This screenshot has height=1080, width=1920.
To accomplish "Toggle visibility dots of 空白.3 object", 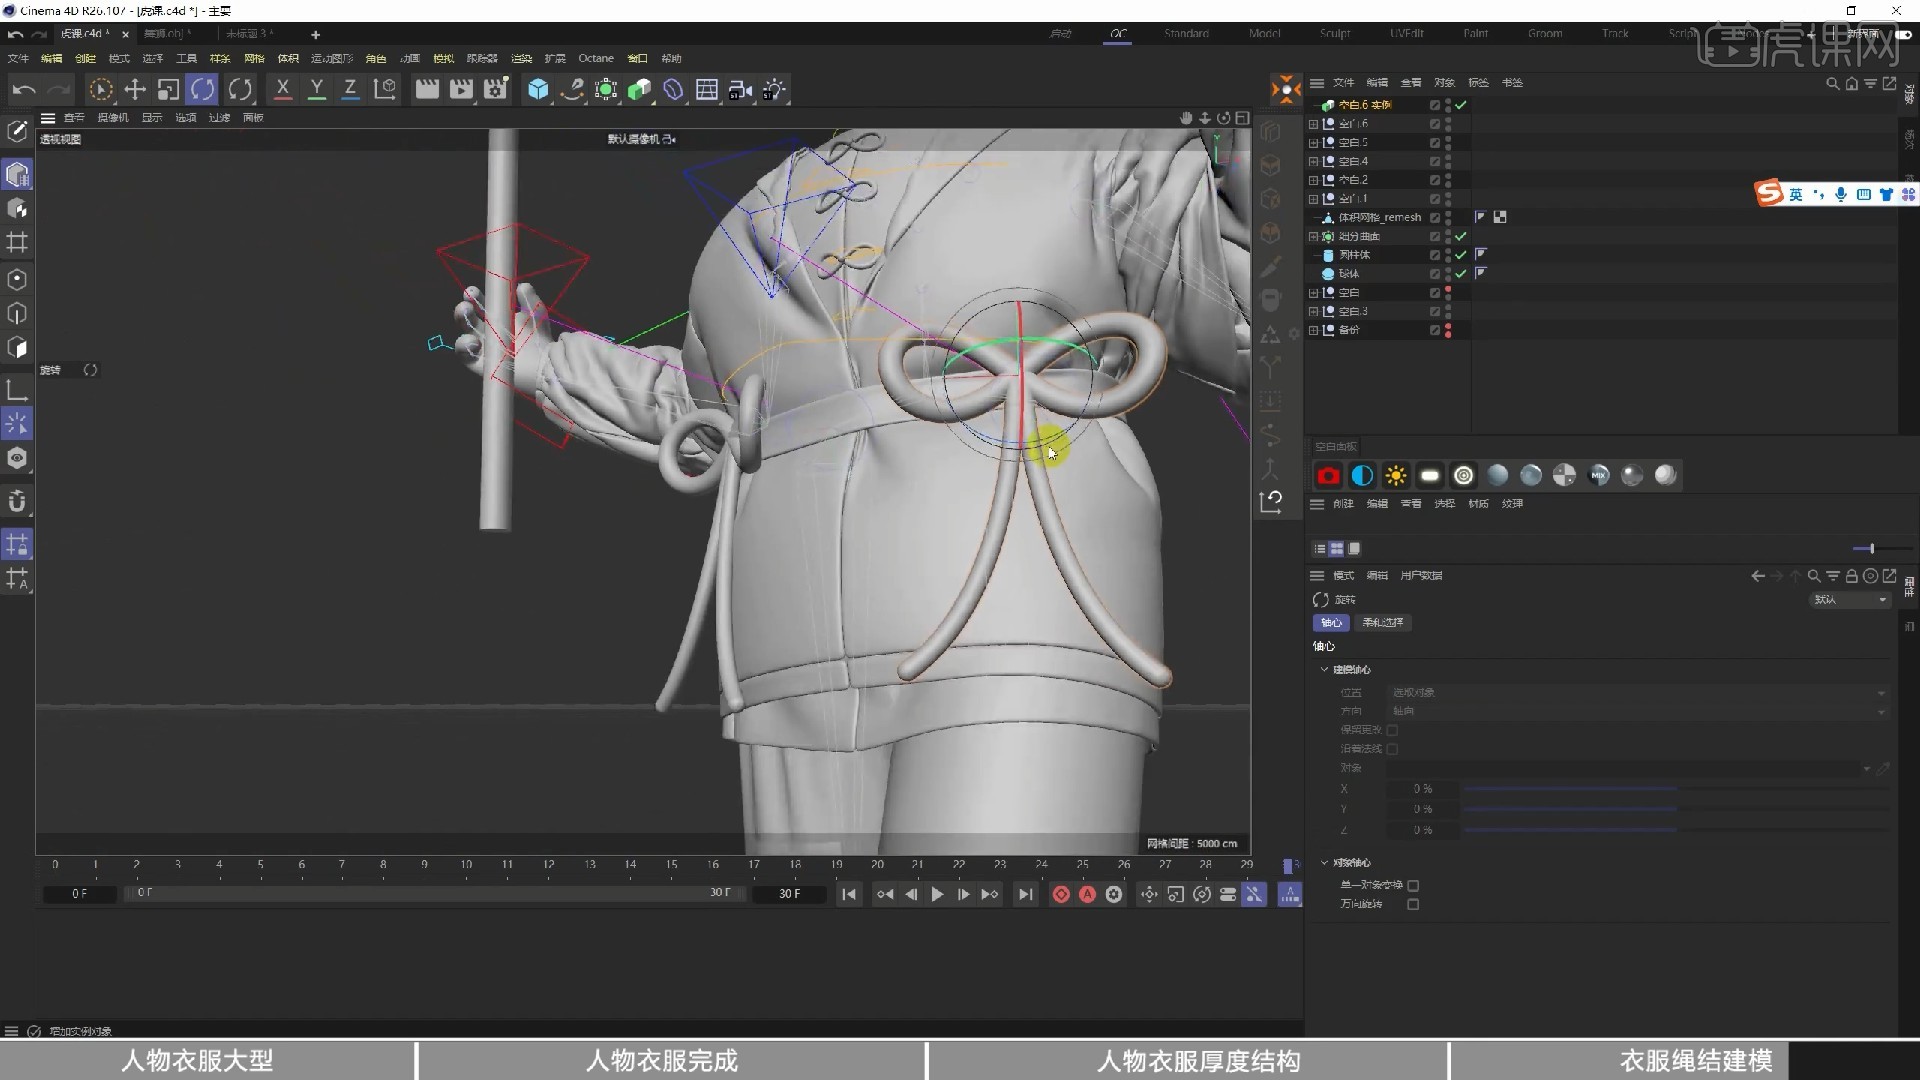I will (1448, 312).
